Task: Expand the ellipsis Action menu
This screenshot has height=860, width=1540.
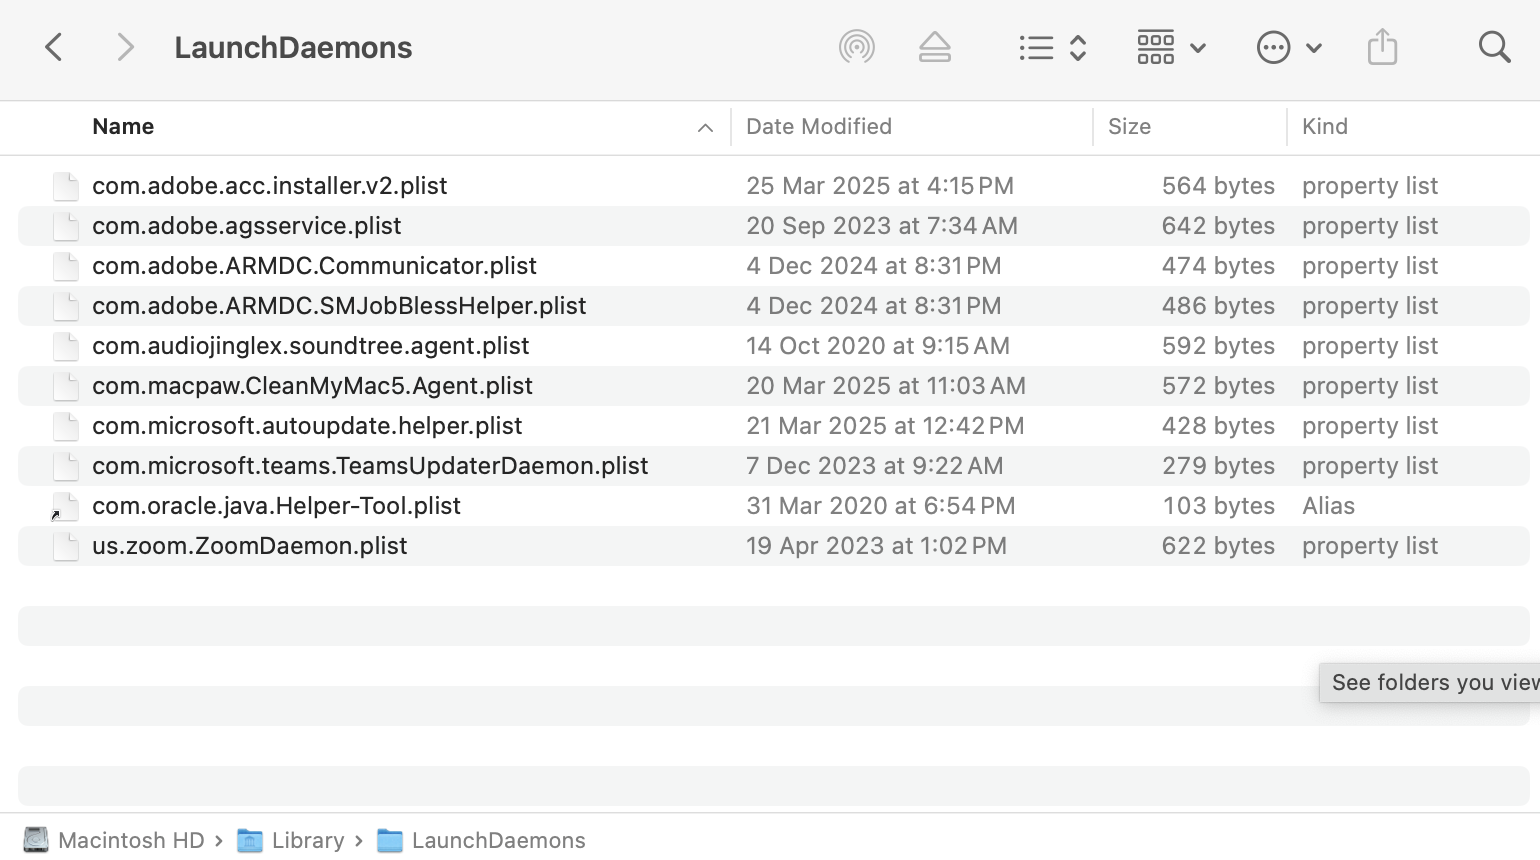Action: click(x=1288, y=47)
